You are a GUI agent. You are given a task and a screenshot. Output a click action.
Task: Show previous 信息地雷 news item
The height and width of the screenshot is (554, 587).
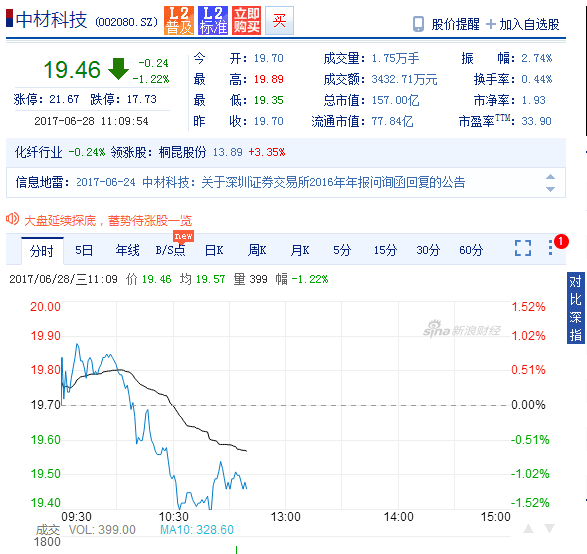(550, 177)
